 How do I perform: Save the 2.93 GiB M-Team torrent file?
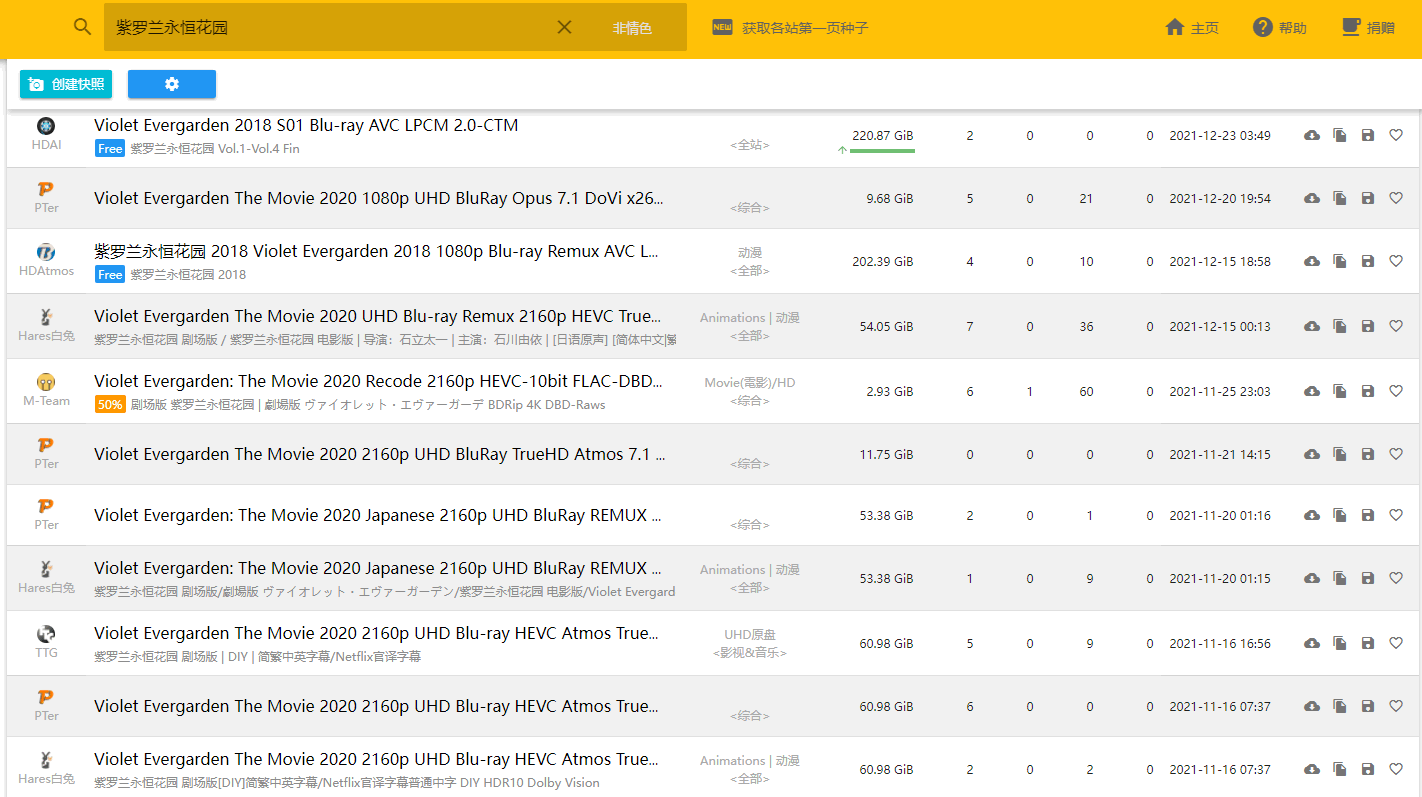(1368, 391)
